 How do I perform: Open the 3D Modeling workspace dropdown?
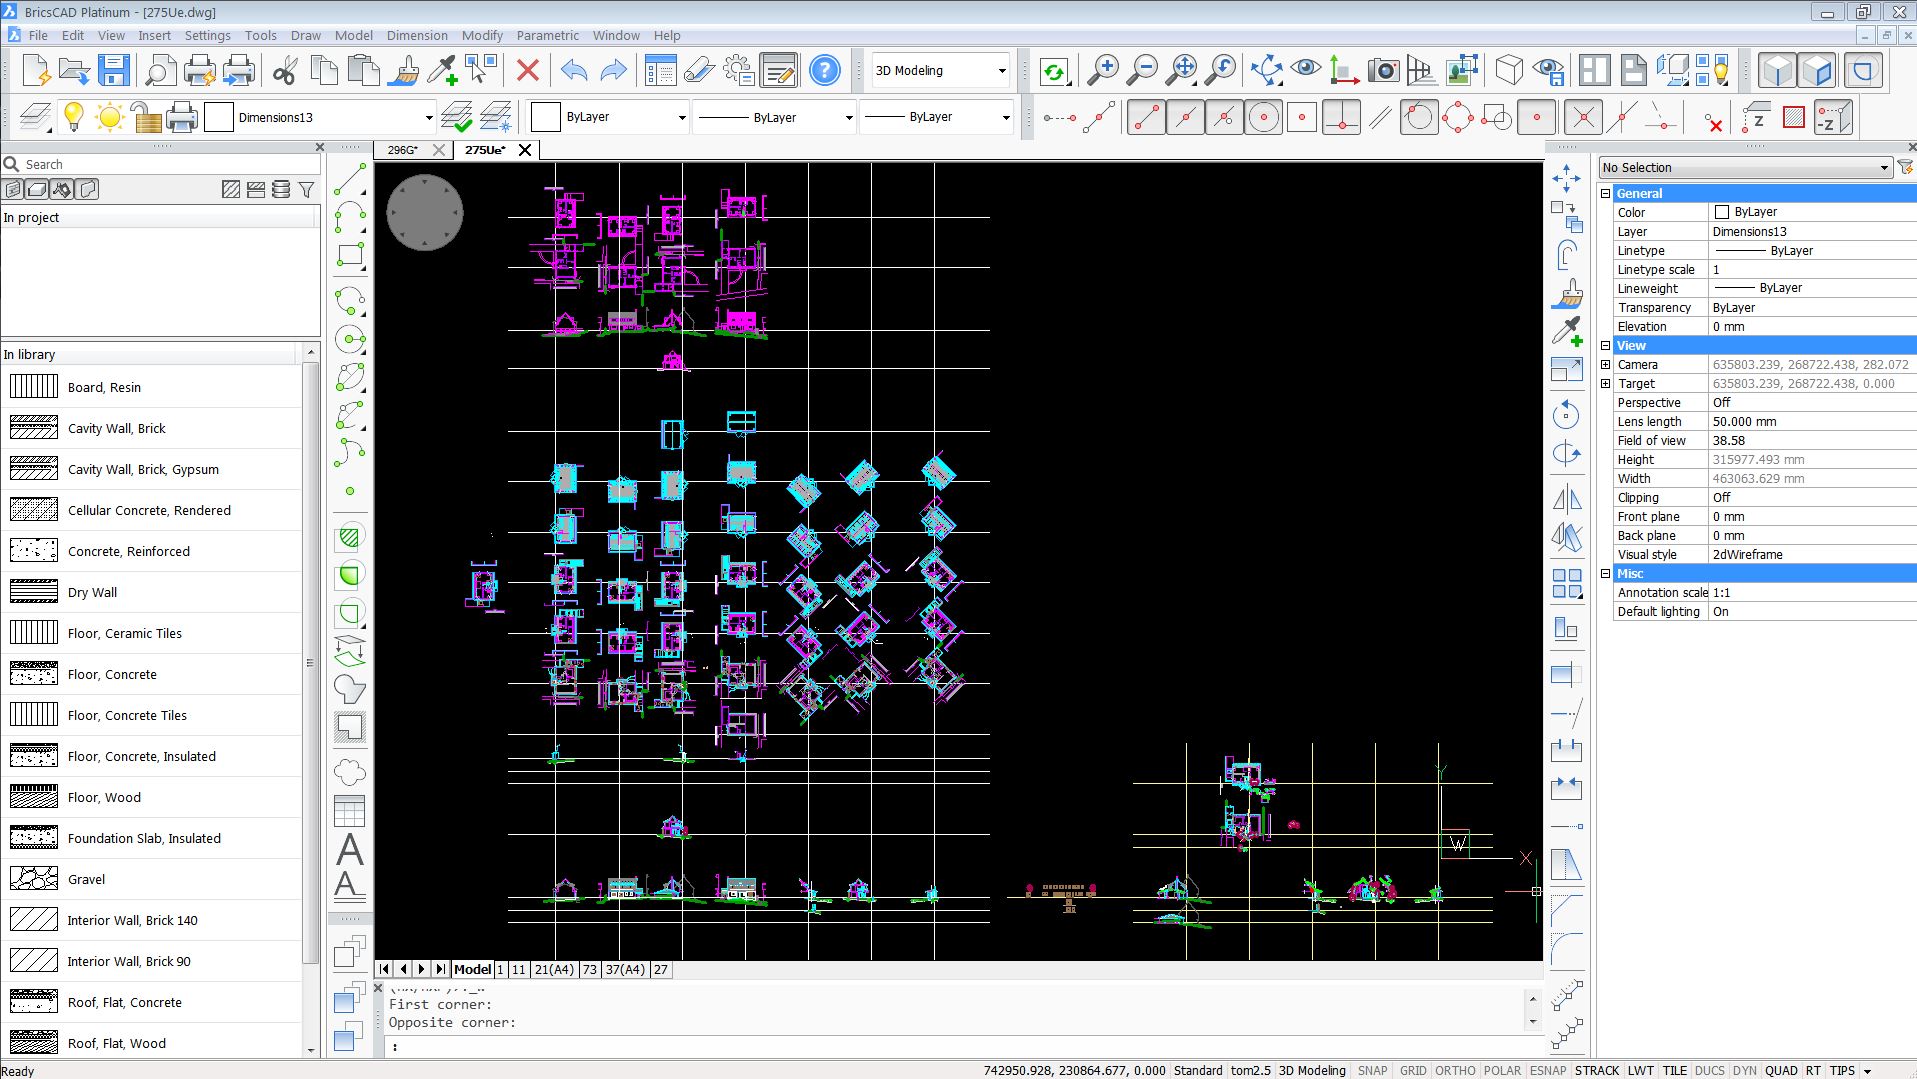[1001, 71]
